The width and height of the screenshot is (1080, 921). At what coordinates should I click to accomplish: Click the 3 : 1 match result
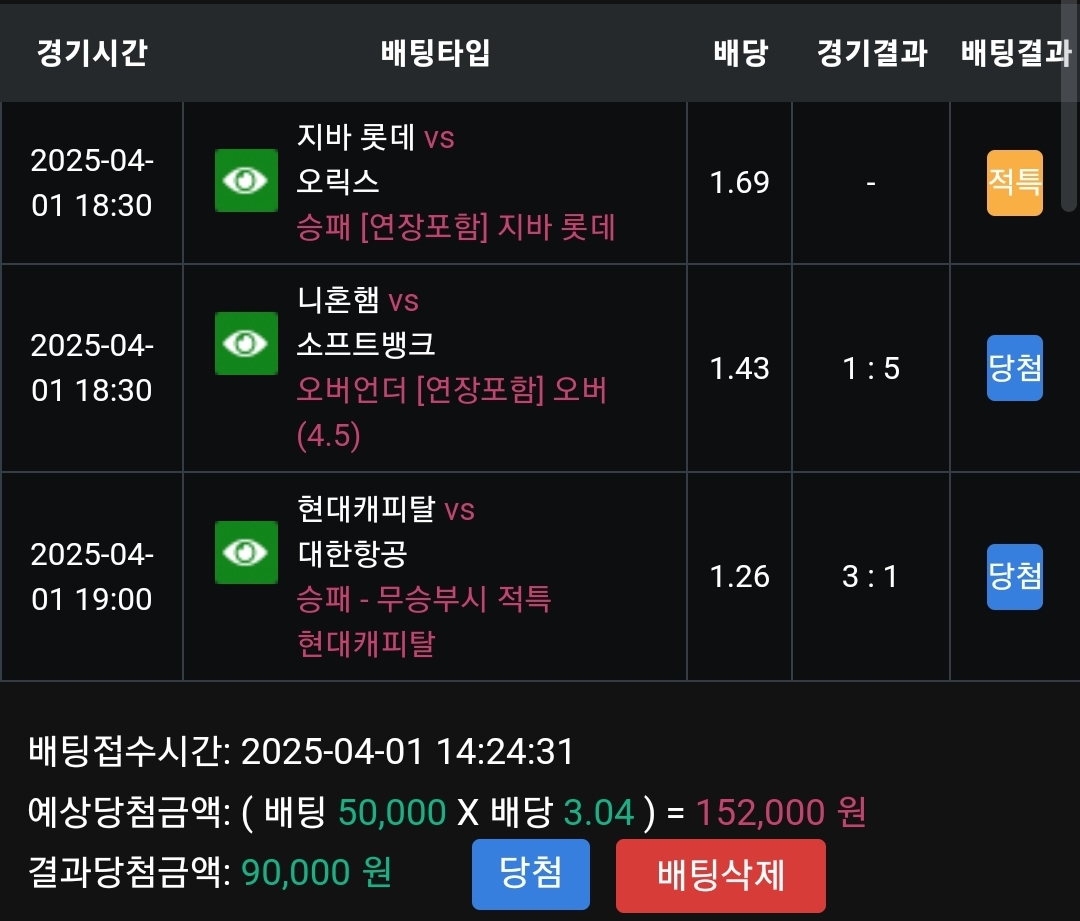(x=870, y=576)
